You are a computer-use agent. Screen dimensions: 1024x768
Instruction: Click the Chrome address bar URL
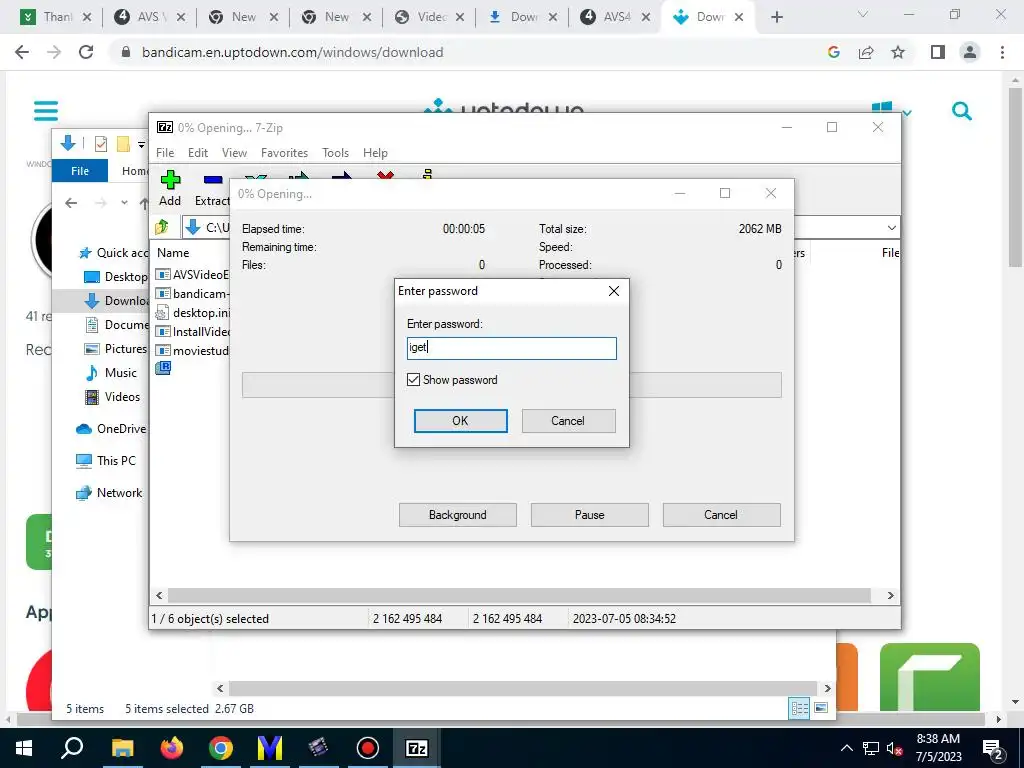point(293,52)
